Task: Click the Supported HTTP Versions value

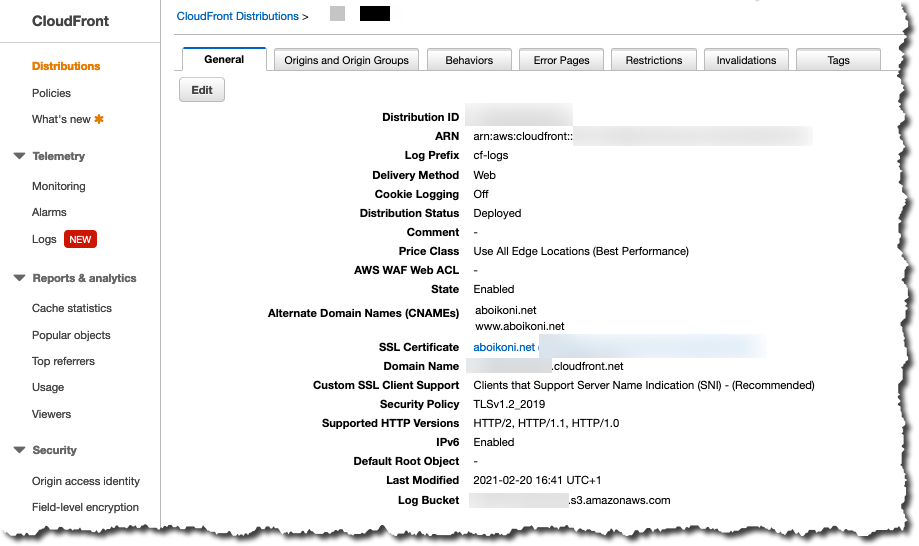Action: pyautogui.click(x=546, y=423)
